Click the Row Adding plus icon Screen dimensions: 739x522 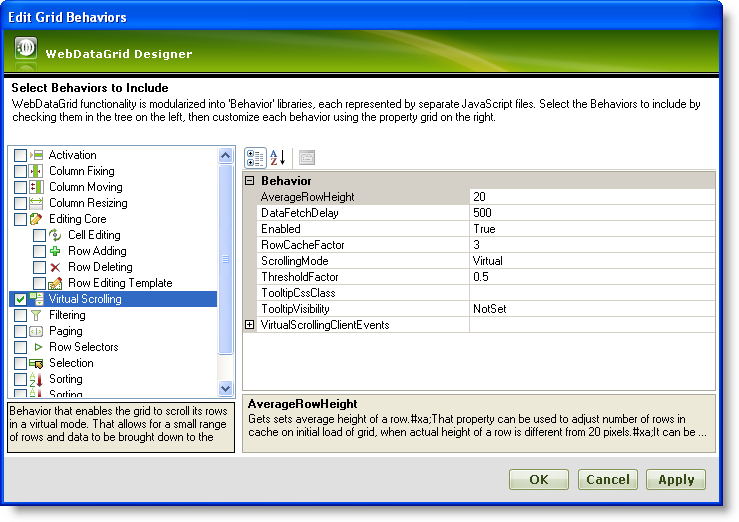point(55,251)
